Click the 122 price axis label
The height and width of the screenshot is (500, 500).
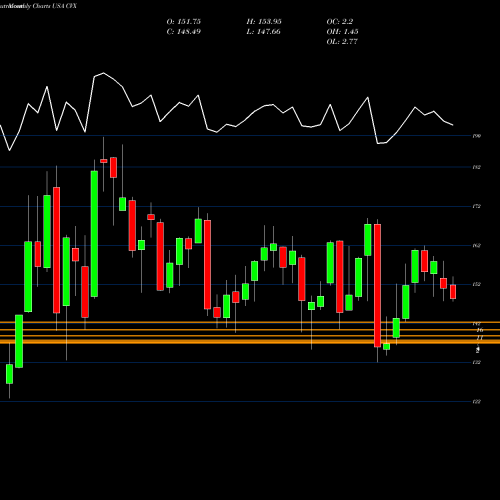pyautogui.click(x=477, y=402)
